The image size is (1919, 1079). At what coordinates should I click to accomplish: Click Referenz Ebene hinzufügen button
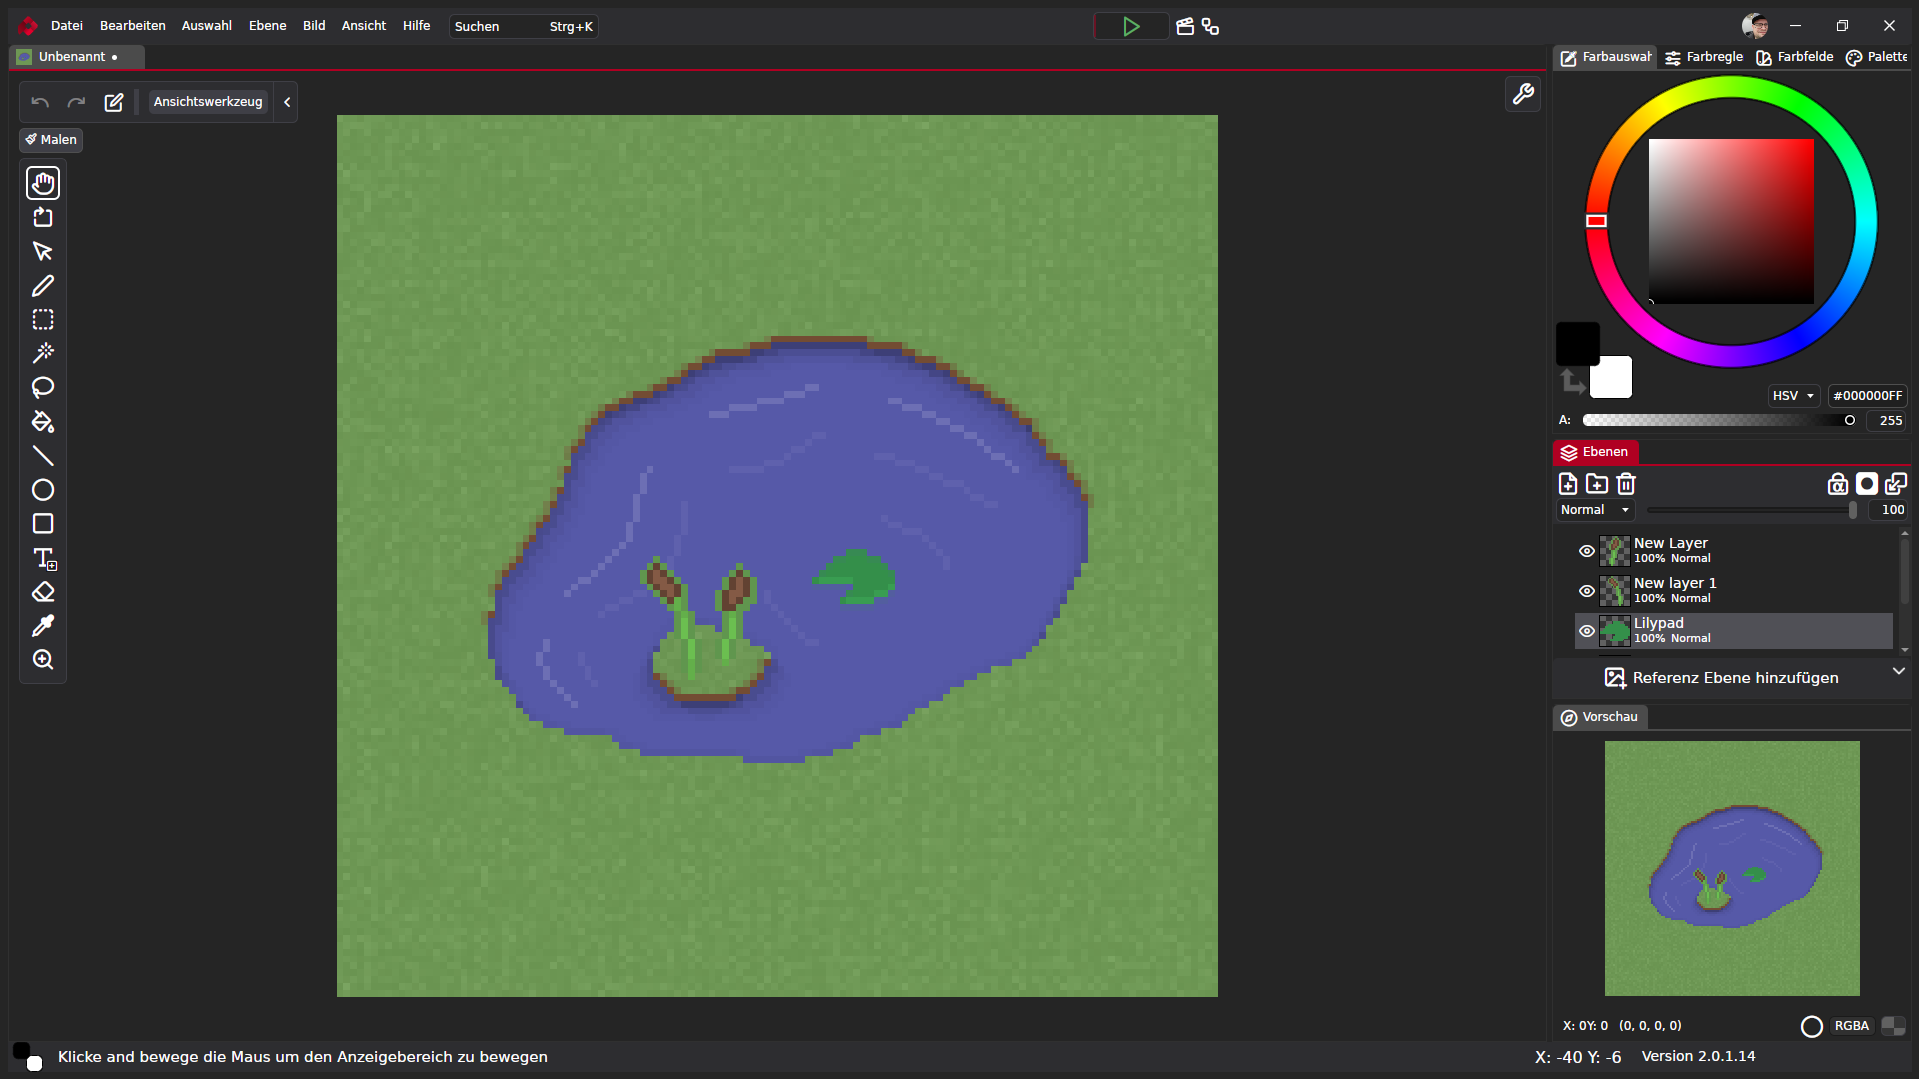pyautogui.click(x=1721, y=678)
